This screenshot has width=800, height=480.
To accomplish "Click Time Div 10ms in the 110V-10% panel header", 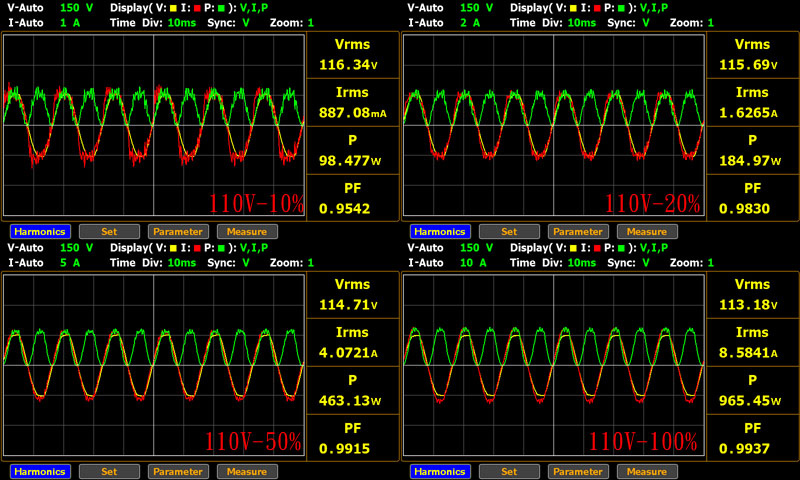I will point(182,23).
